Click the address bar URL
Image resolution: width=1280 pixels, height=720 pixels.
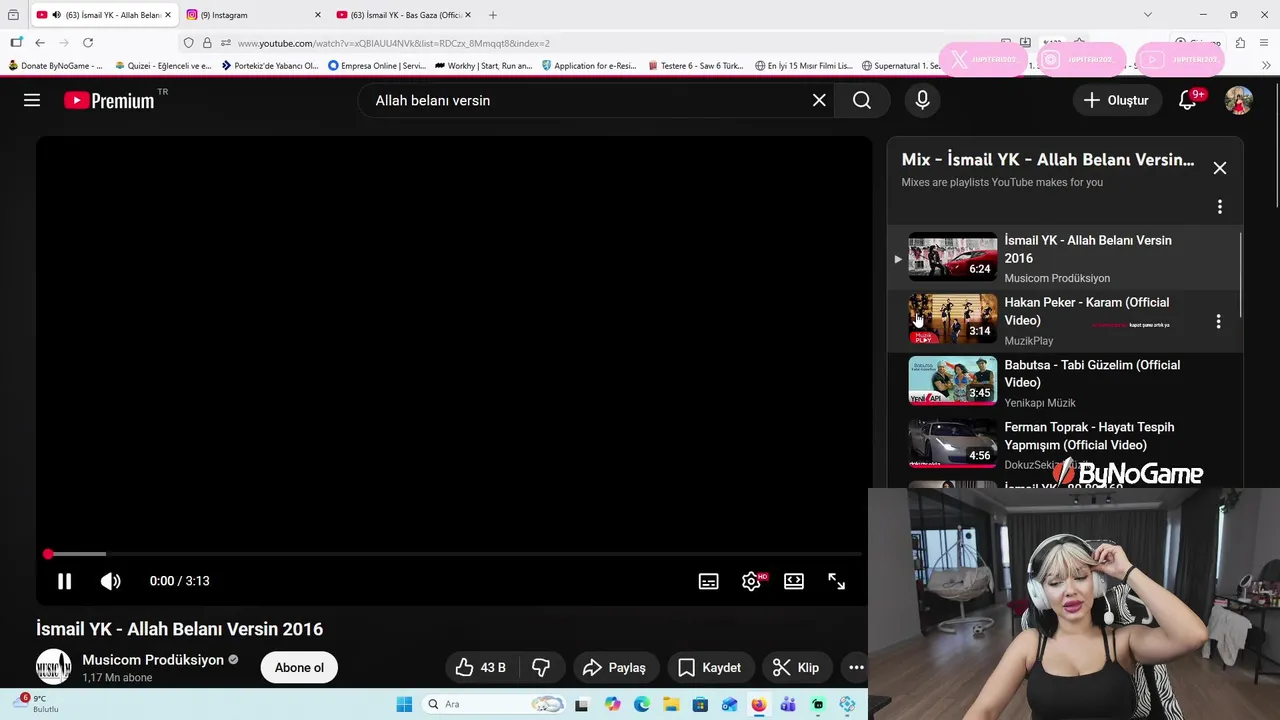(393, 43)
